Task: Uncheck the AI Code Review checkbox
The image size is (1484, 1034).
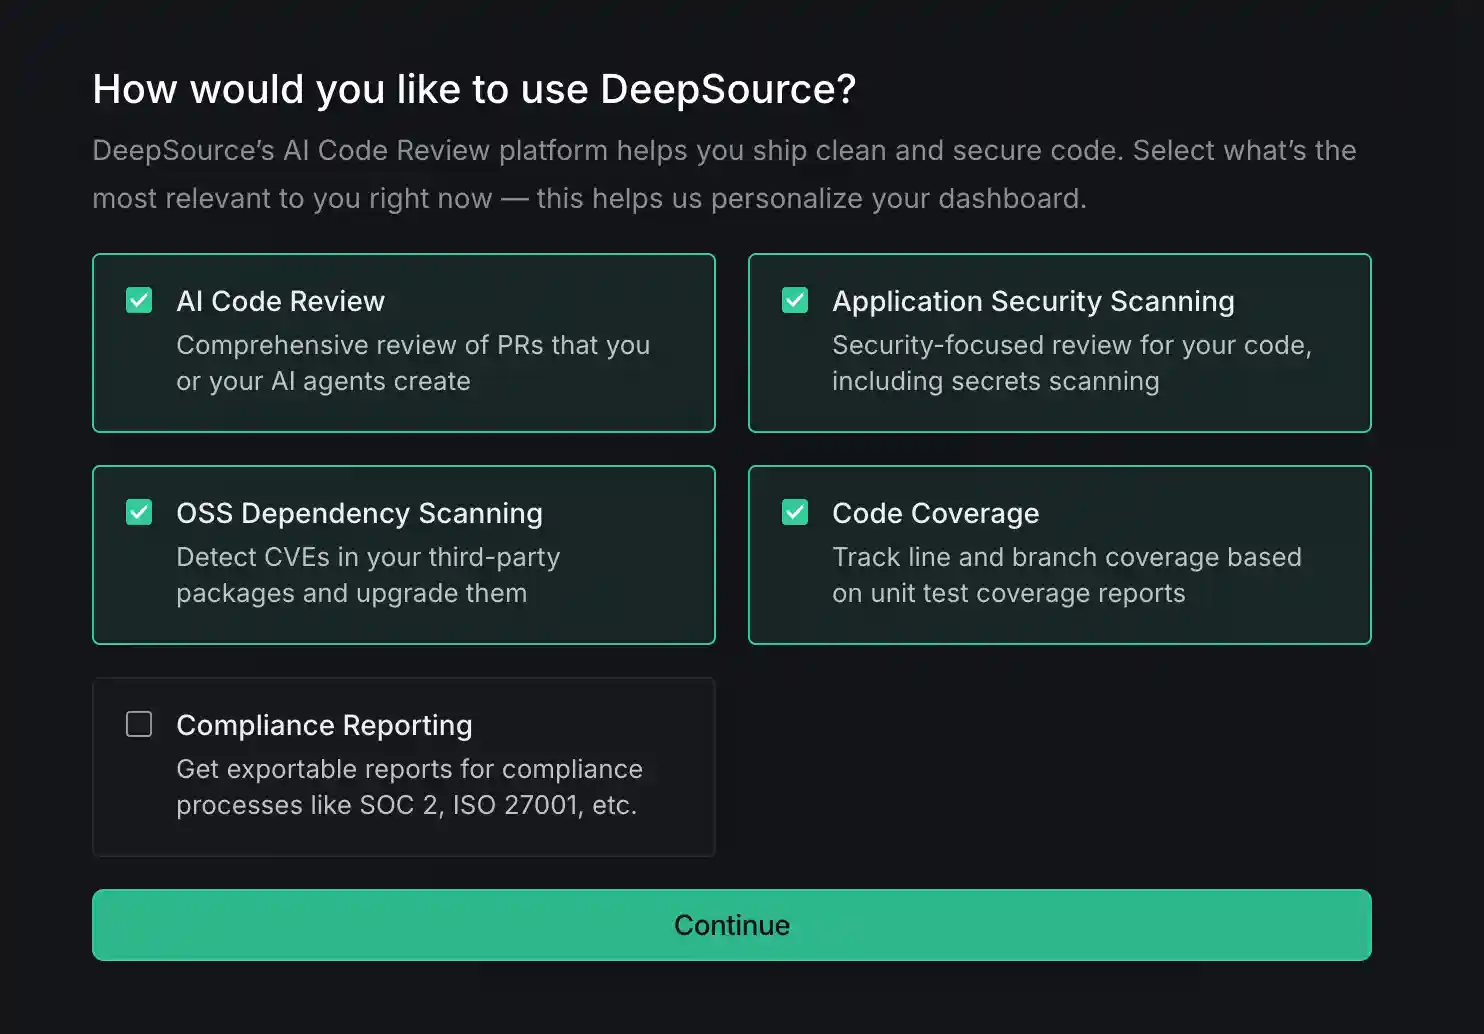Action: click(139, 300)
